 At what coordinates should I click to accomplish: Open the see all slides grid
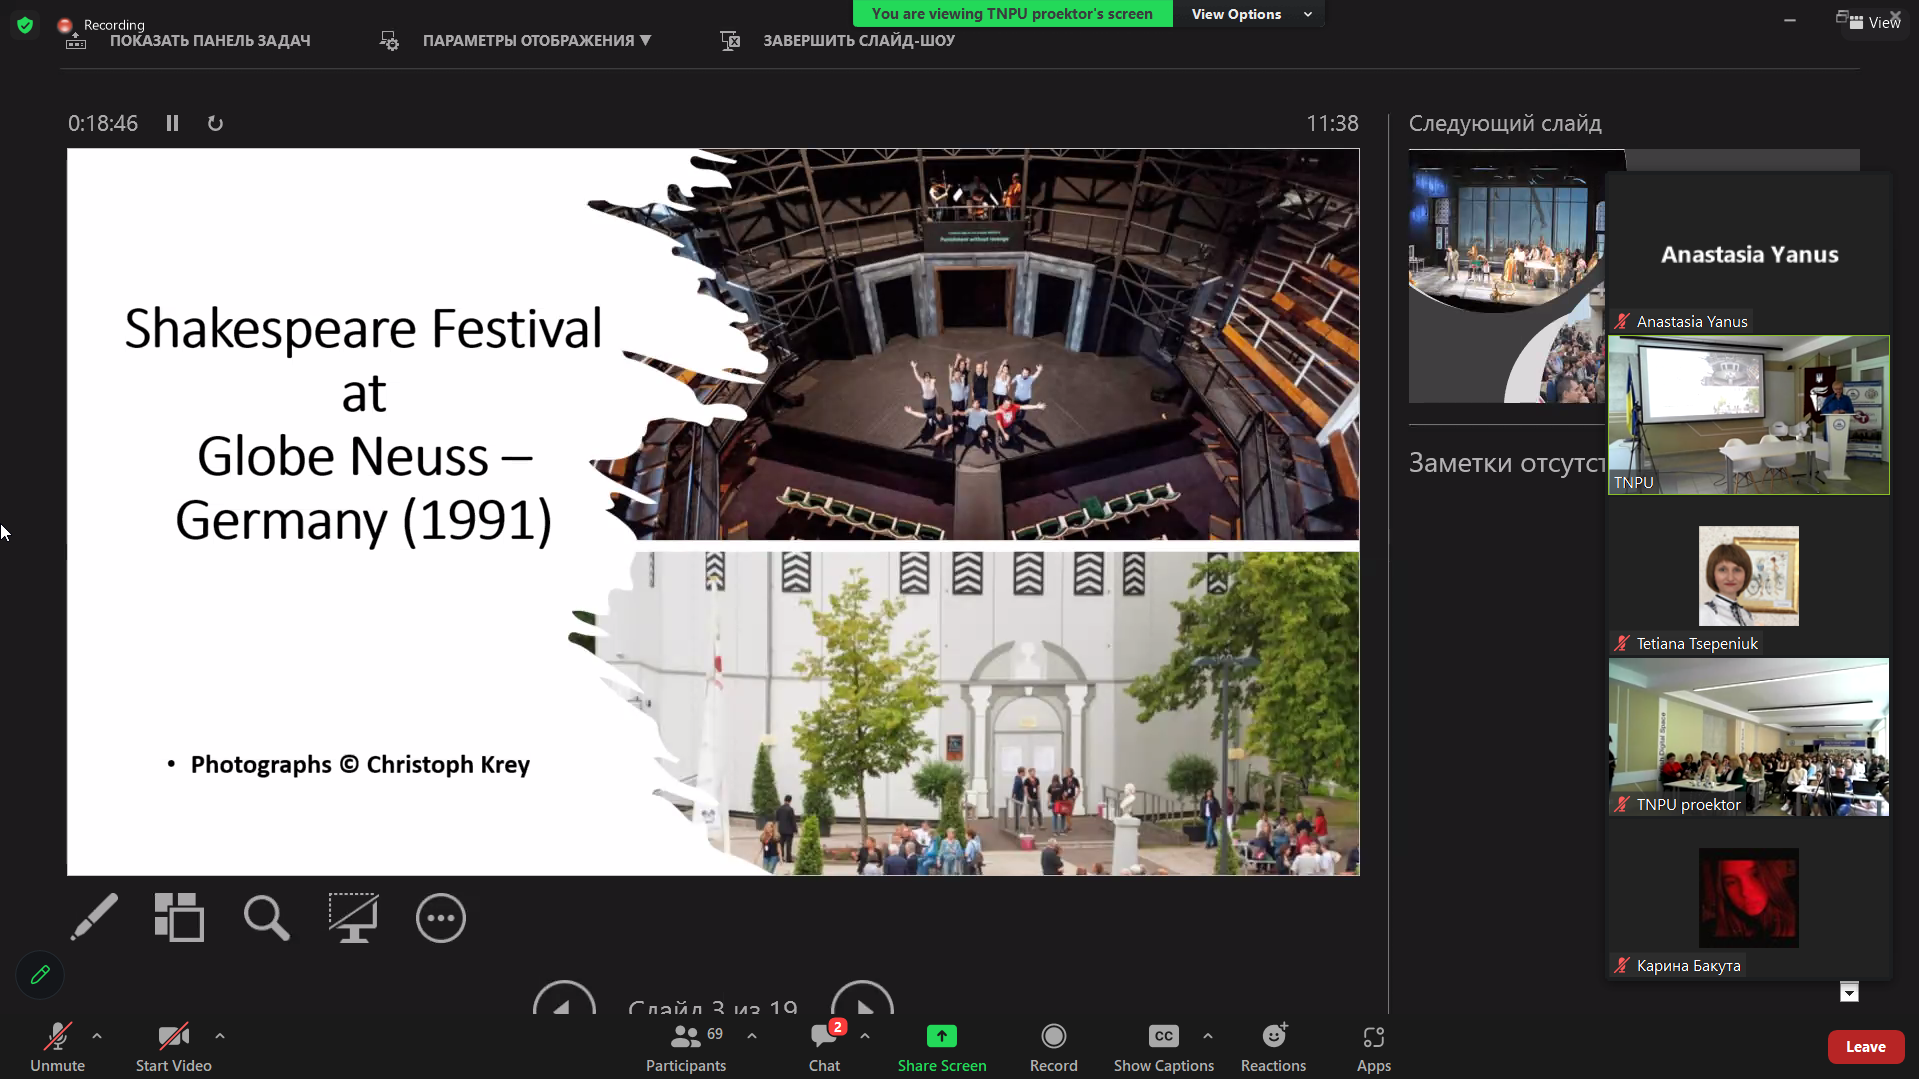[179, 917]
